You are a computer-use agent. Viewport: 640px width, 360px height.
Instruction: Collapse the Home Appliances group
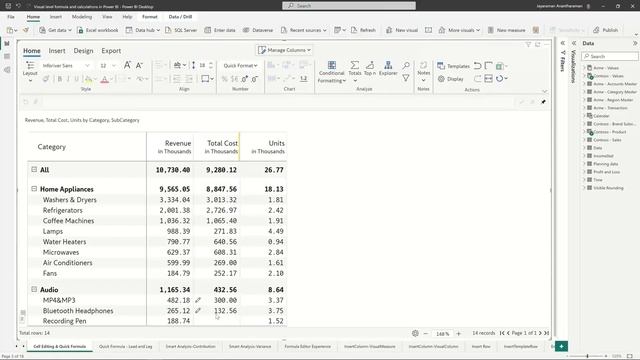click(34, 189)
